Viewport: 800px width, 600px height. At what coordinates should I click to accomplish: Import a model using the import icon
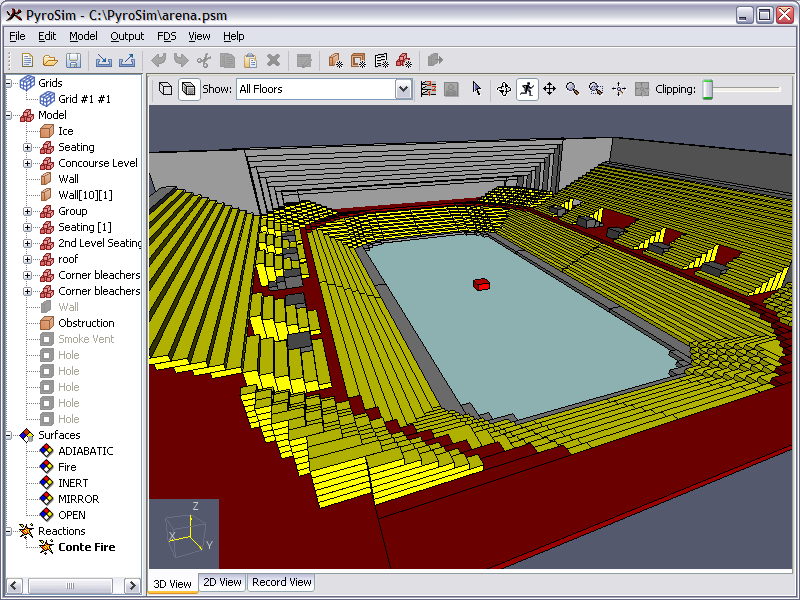point(104,60)
